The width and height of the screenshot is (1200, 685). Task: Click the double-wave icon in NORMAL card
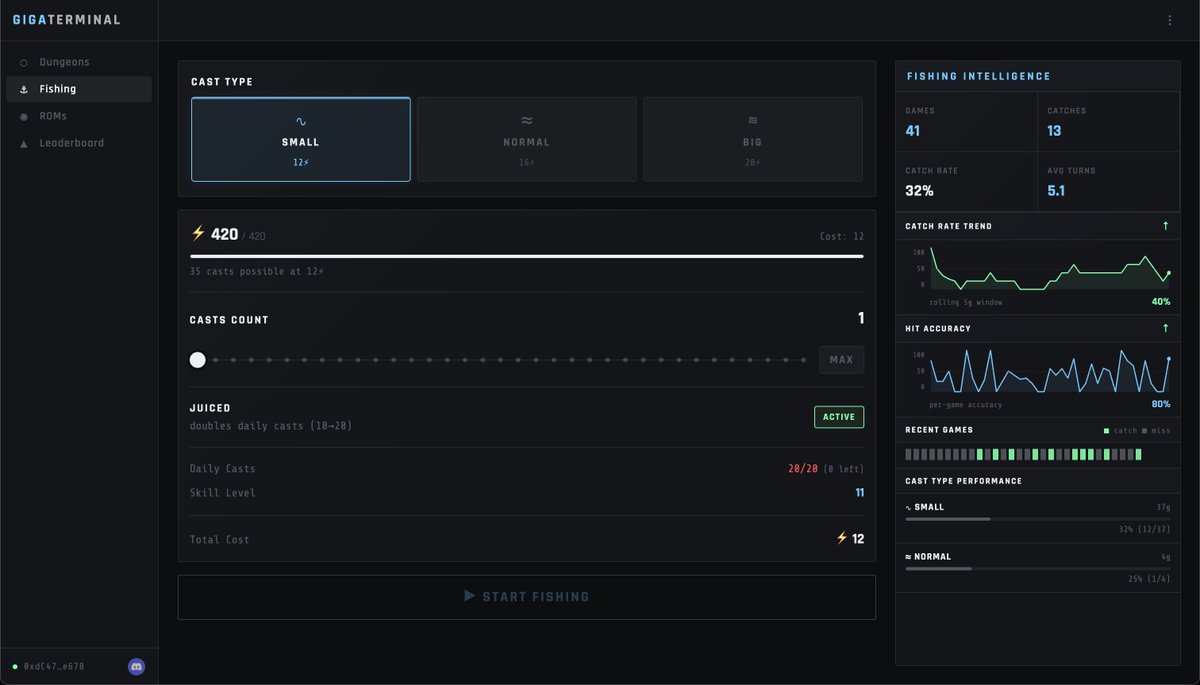point(527,121)
